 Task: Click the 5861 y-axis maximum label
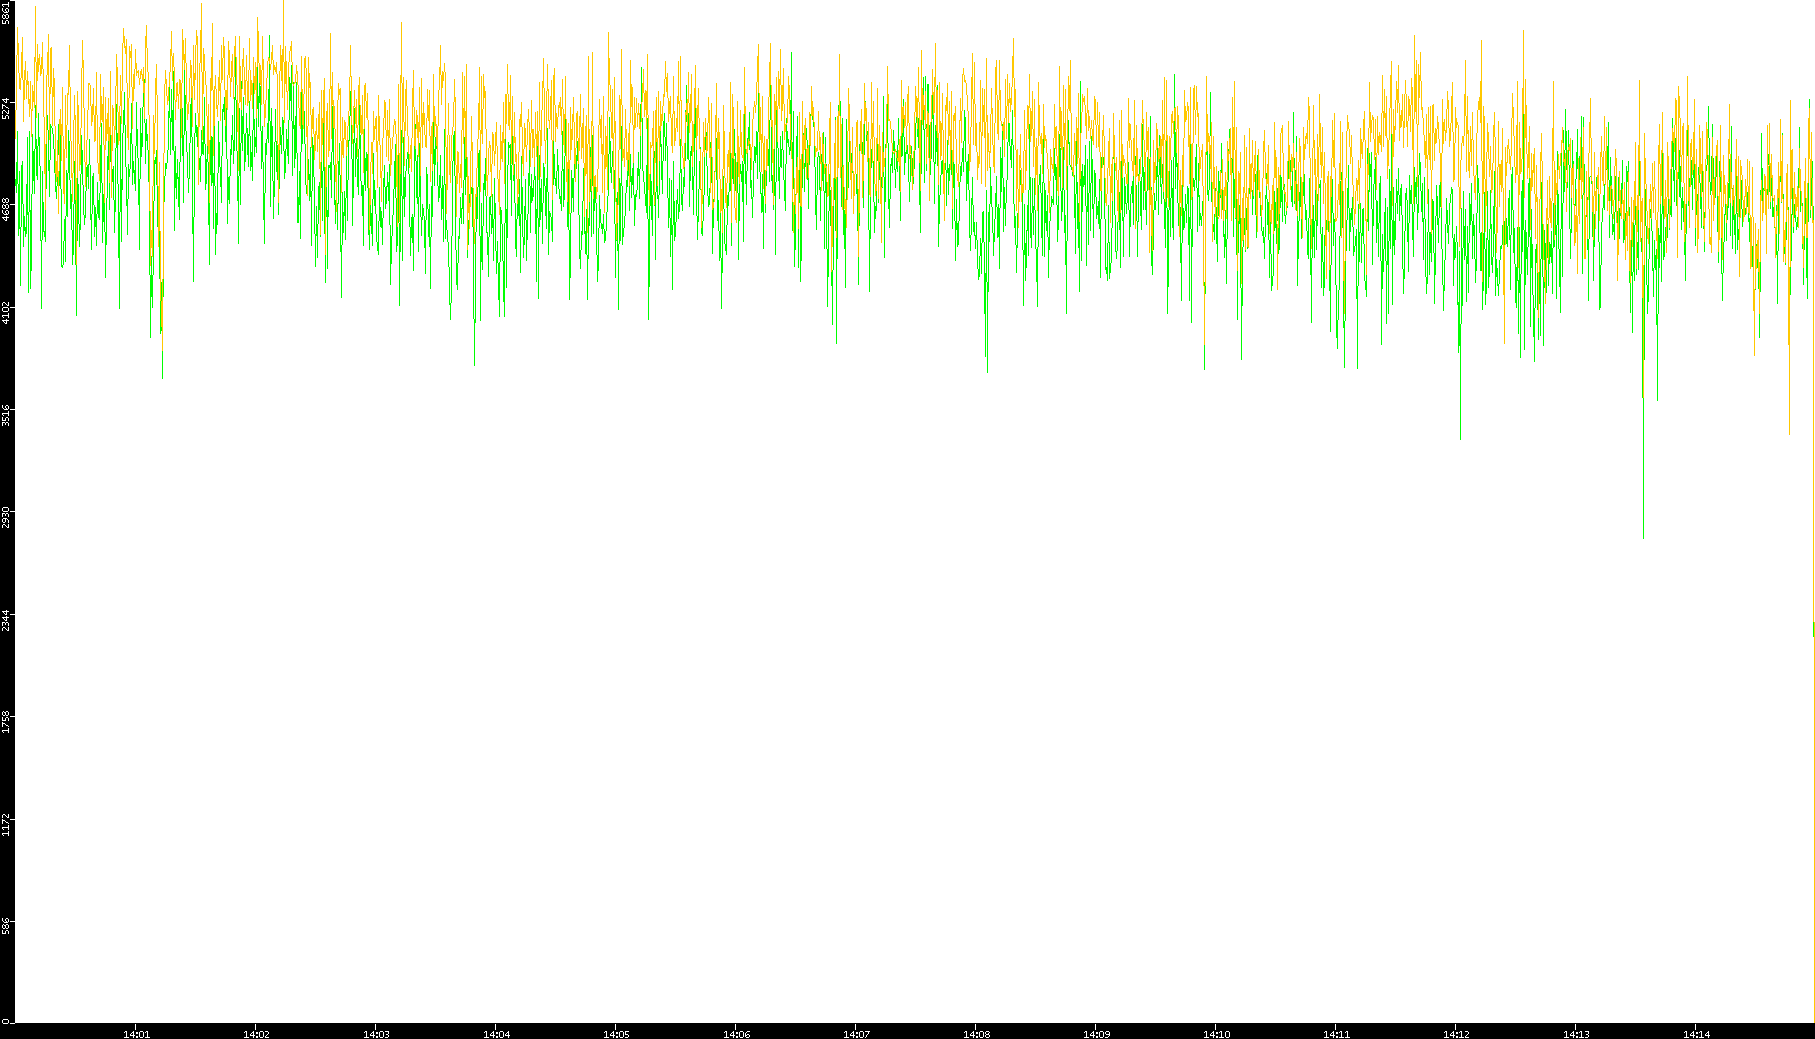click(x=7, y=13)
